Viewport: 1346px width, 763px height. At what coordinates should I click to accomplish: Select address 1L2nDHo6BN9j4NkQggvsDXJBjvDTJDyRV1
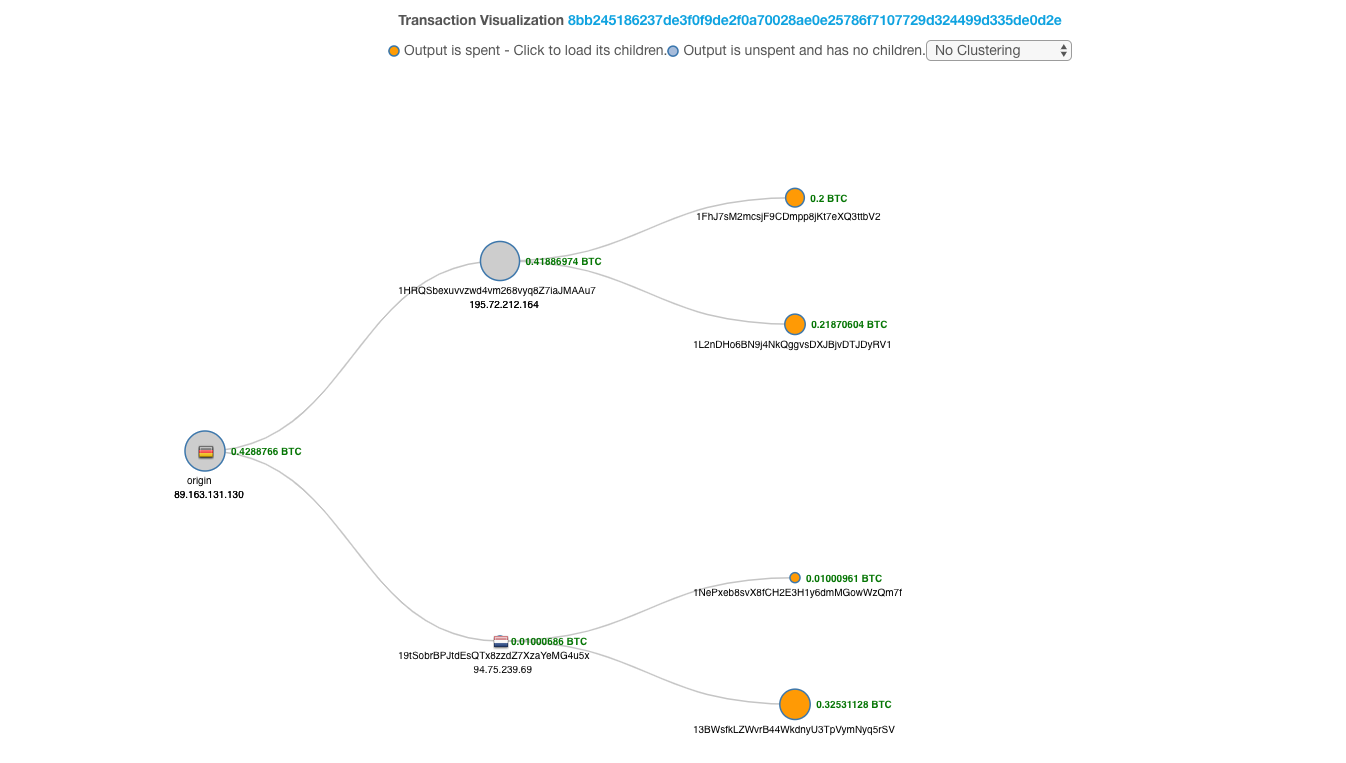point(792,344)
